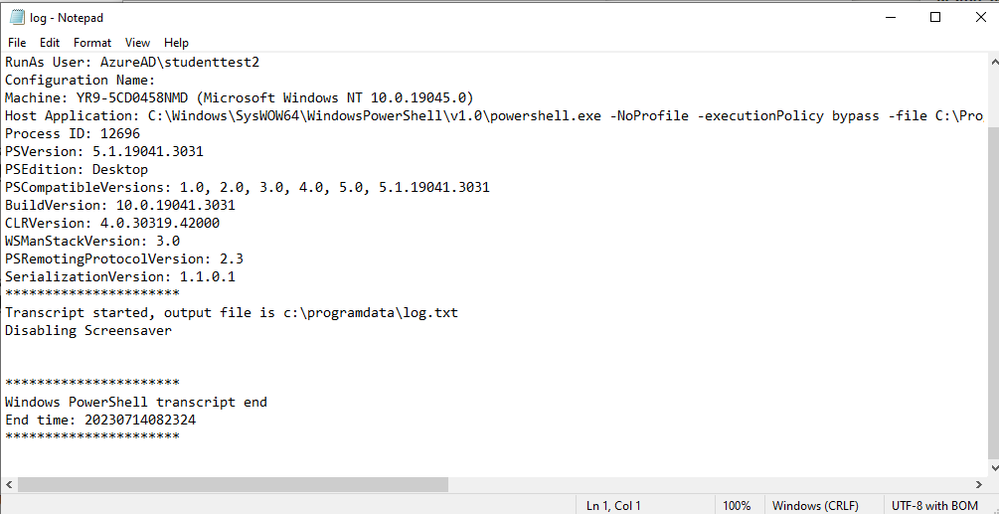Screen dimensions: 999x514
Task: Click the 100% zoom status indicator
Action: (737, 506)
